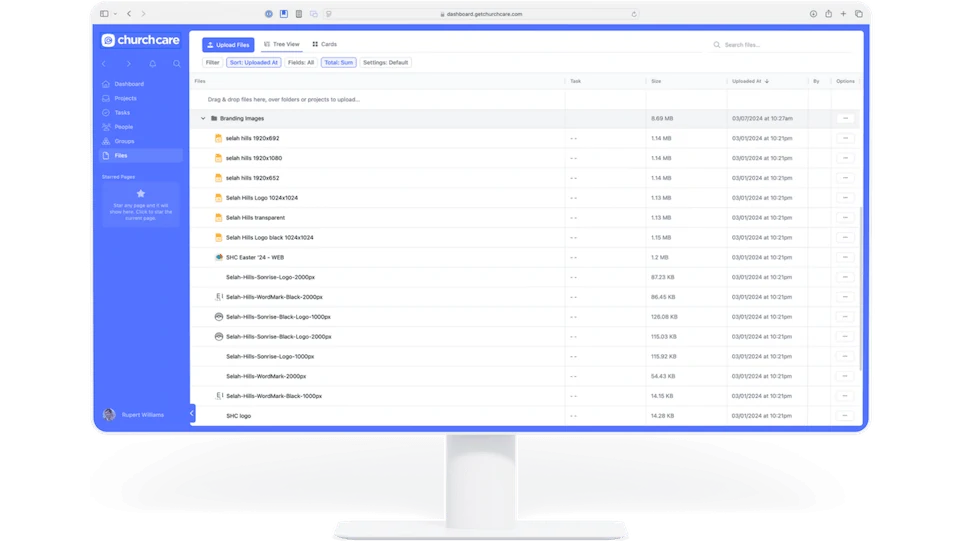Go back using sidebar left arrow
The height and width of the screenshot is (541, 962).
pyautogui.click(x=104, y=64)
